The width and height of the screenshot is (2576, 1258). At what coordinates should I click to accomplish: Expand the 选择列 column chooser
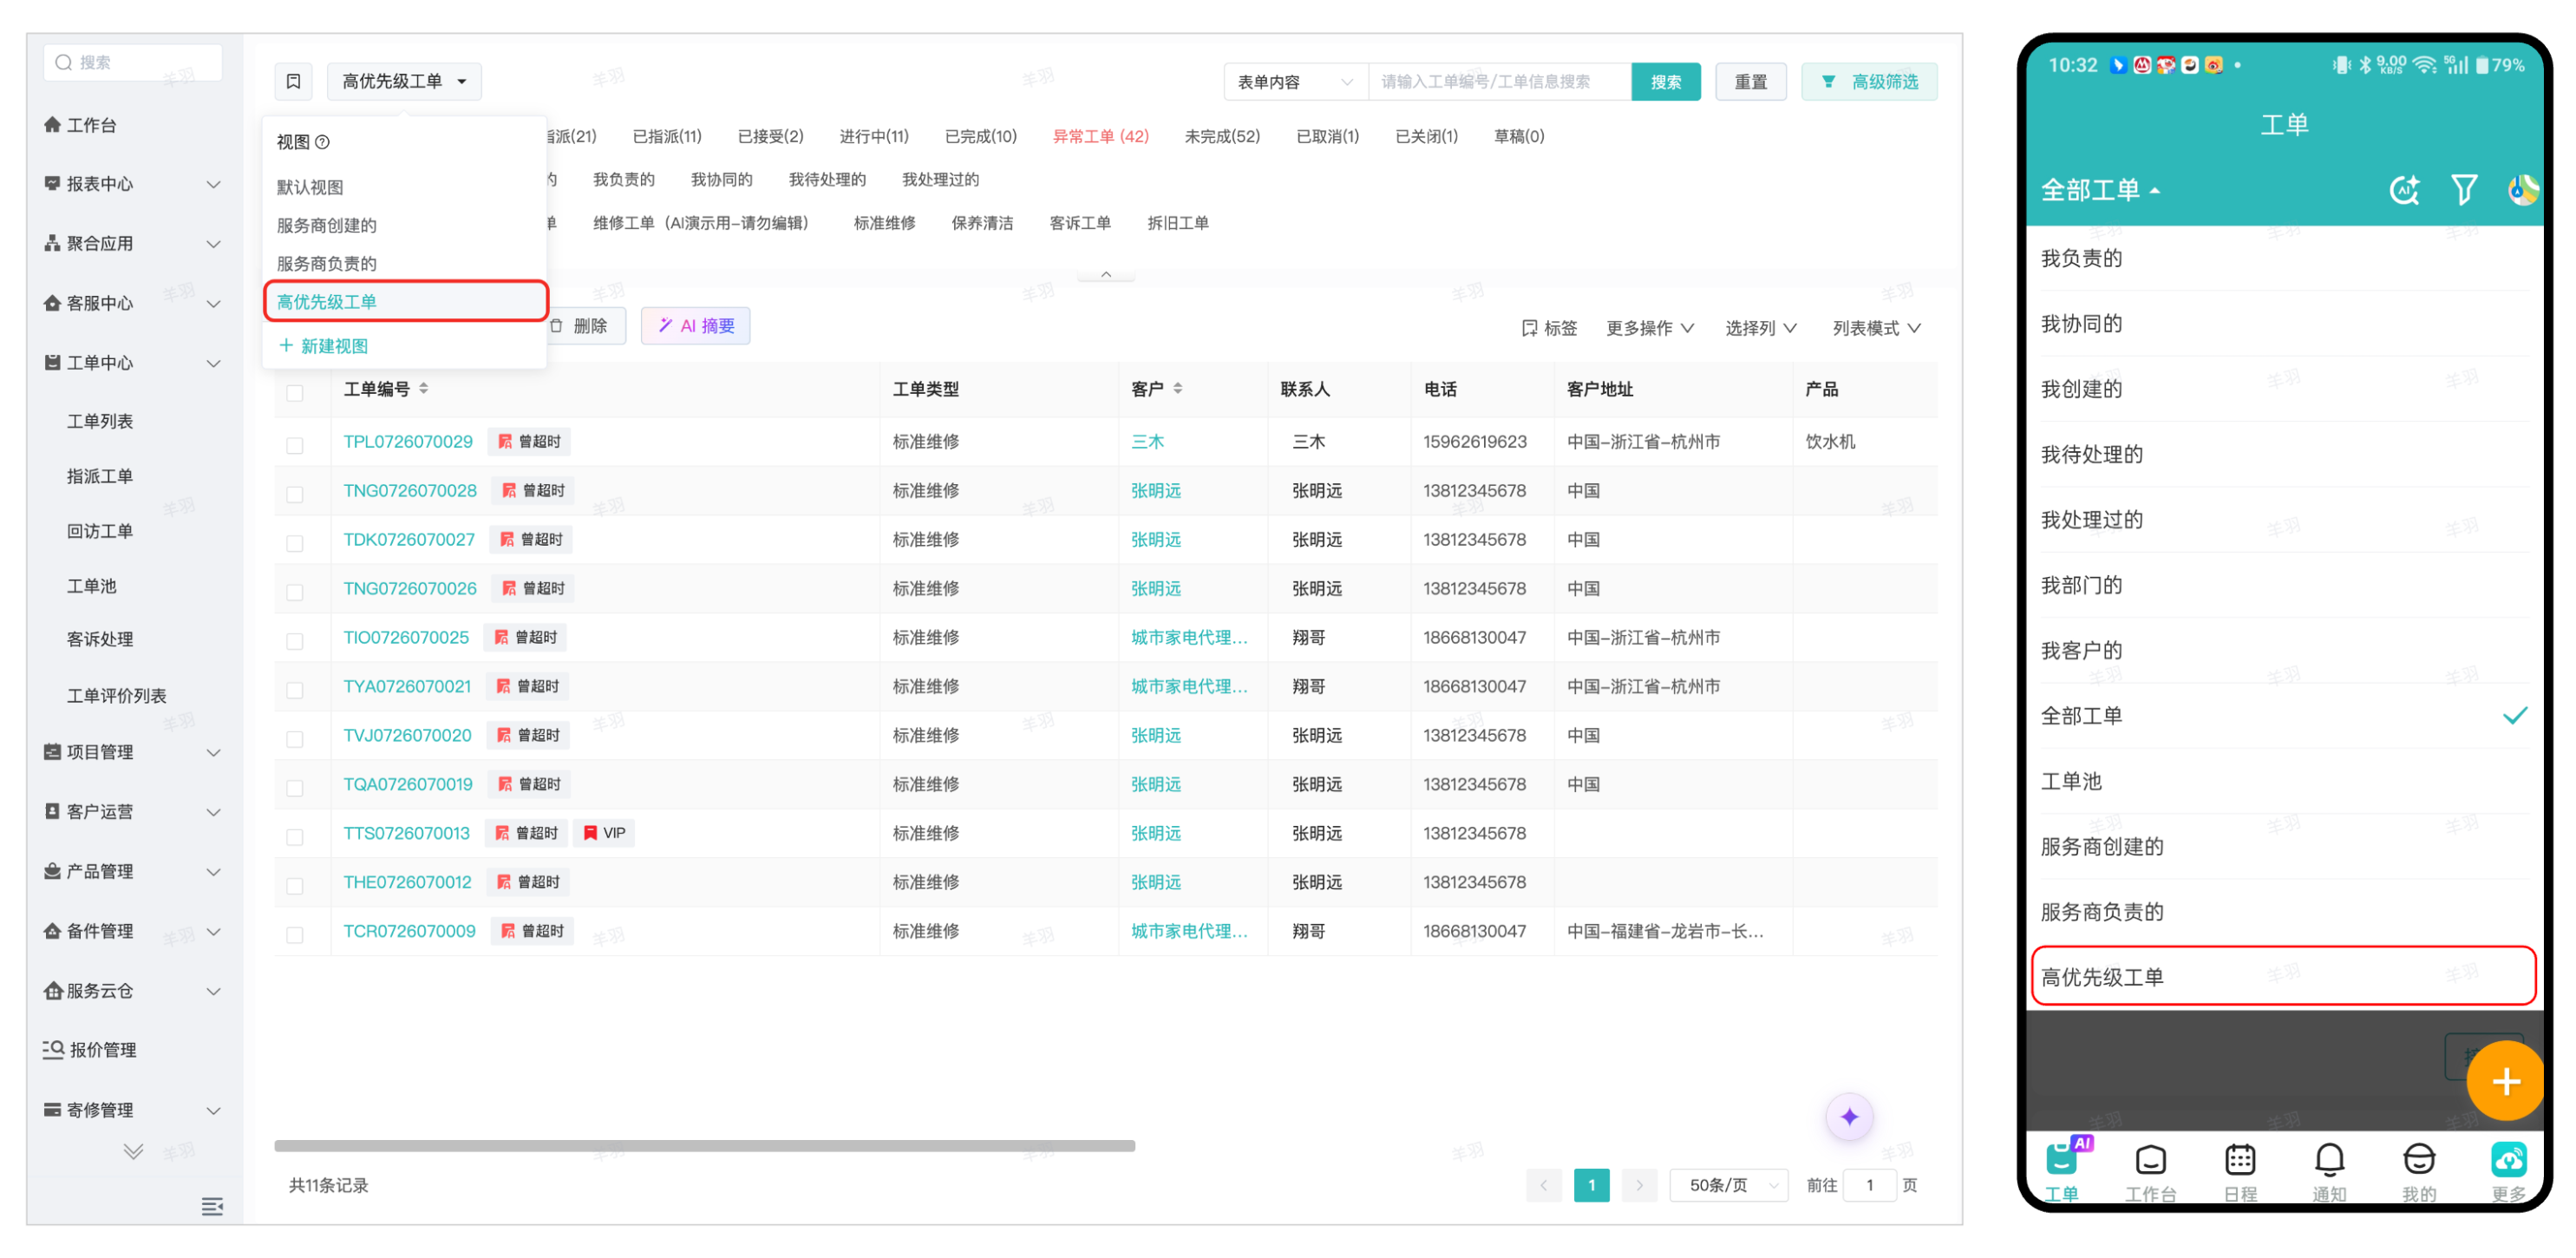1760,328
